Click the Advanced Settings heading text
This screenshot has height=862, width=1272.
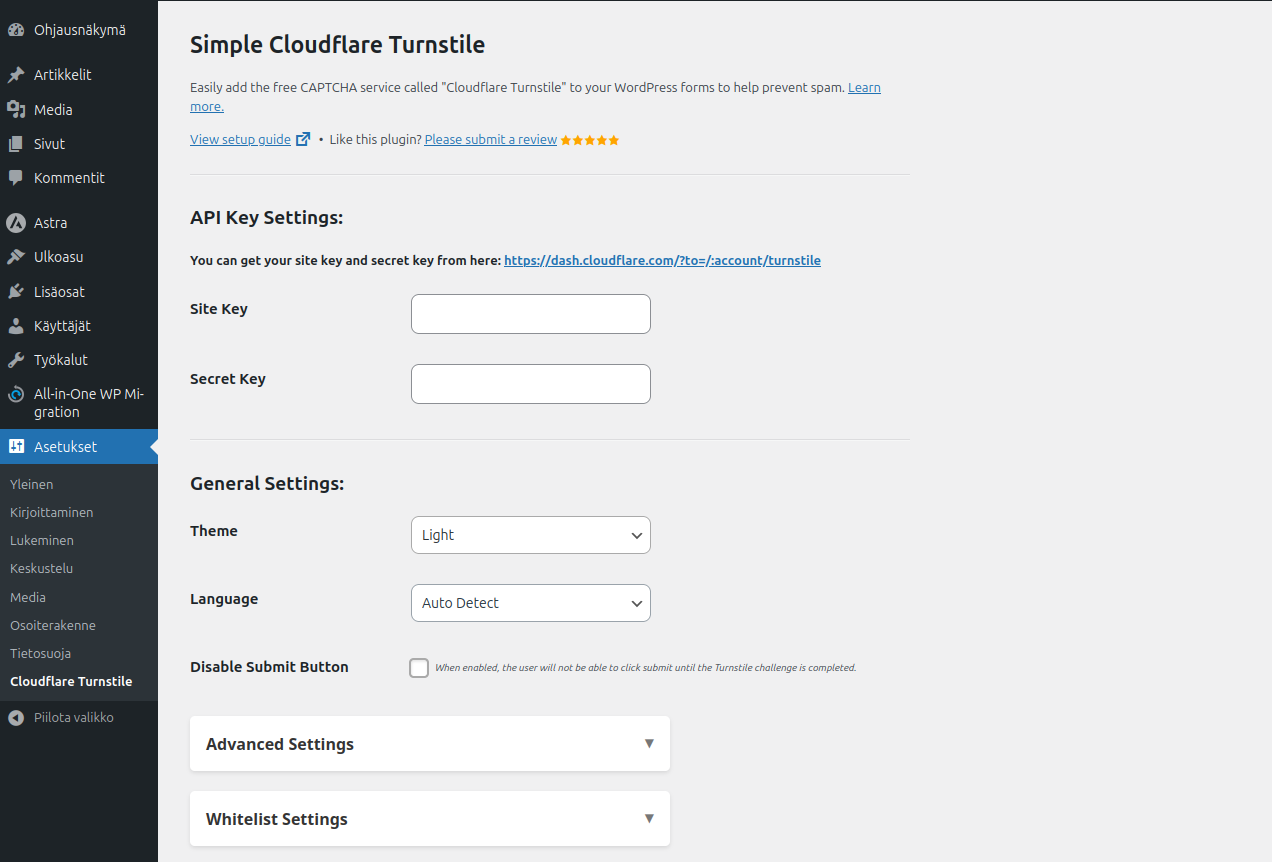click(280, 744)
